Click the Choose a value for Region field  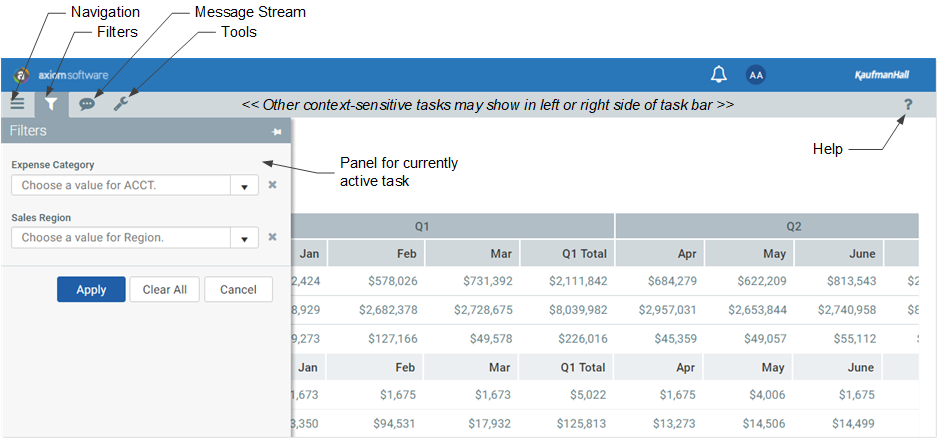[121, 238]
